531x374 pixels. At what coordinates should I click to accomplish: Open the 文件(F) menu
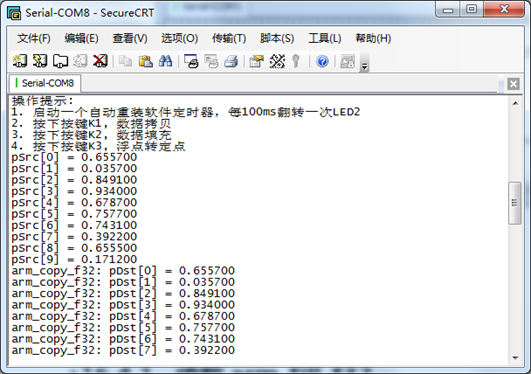point(34,38)
